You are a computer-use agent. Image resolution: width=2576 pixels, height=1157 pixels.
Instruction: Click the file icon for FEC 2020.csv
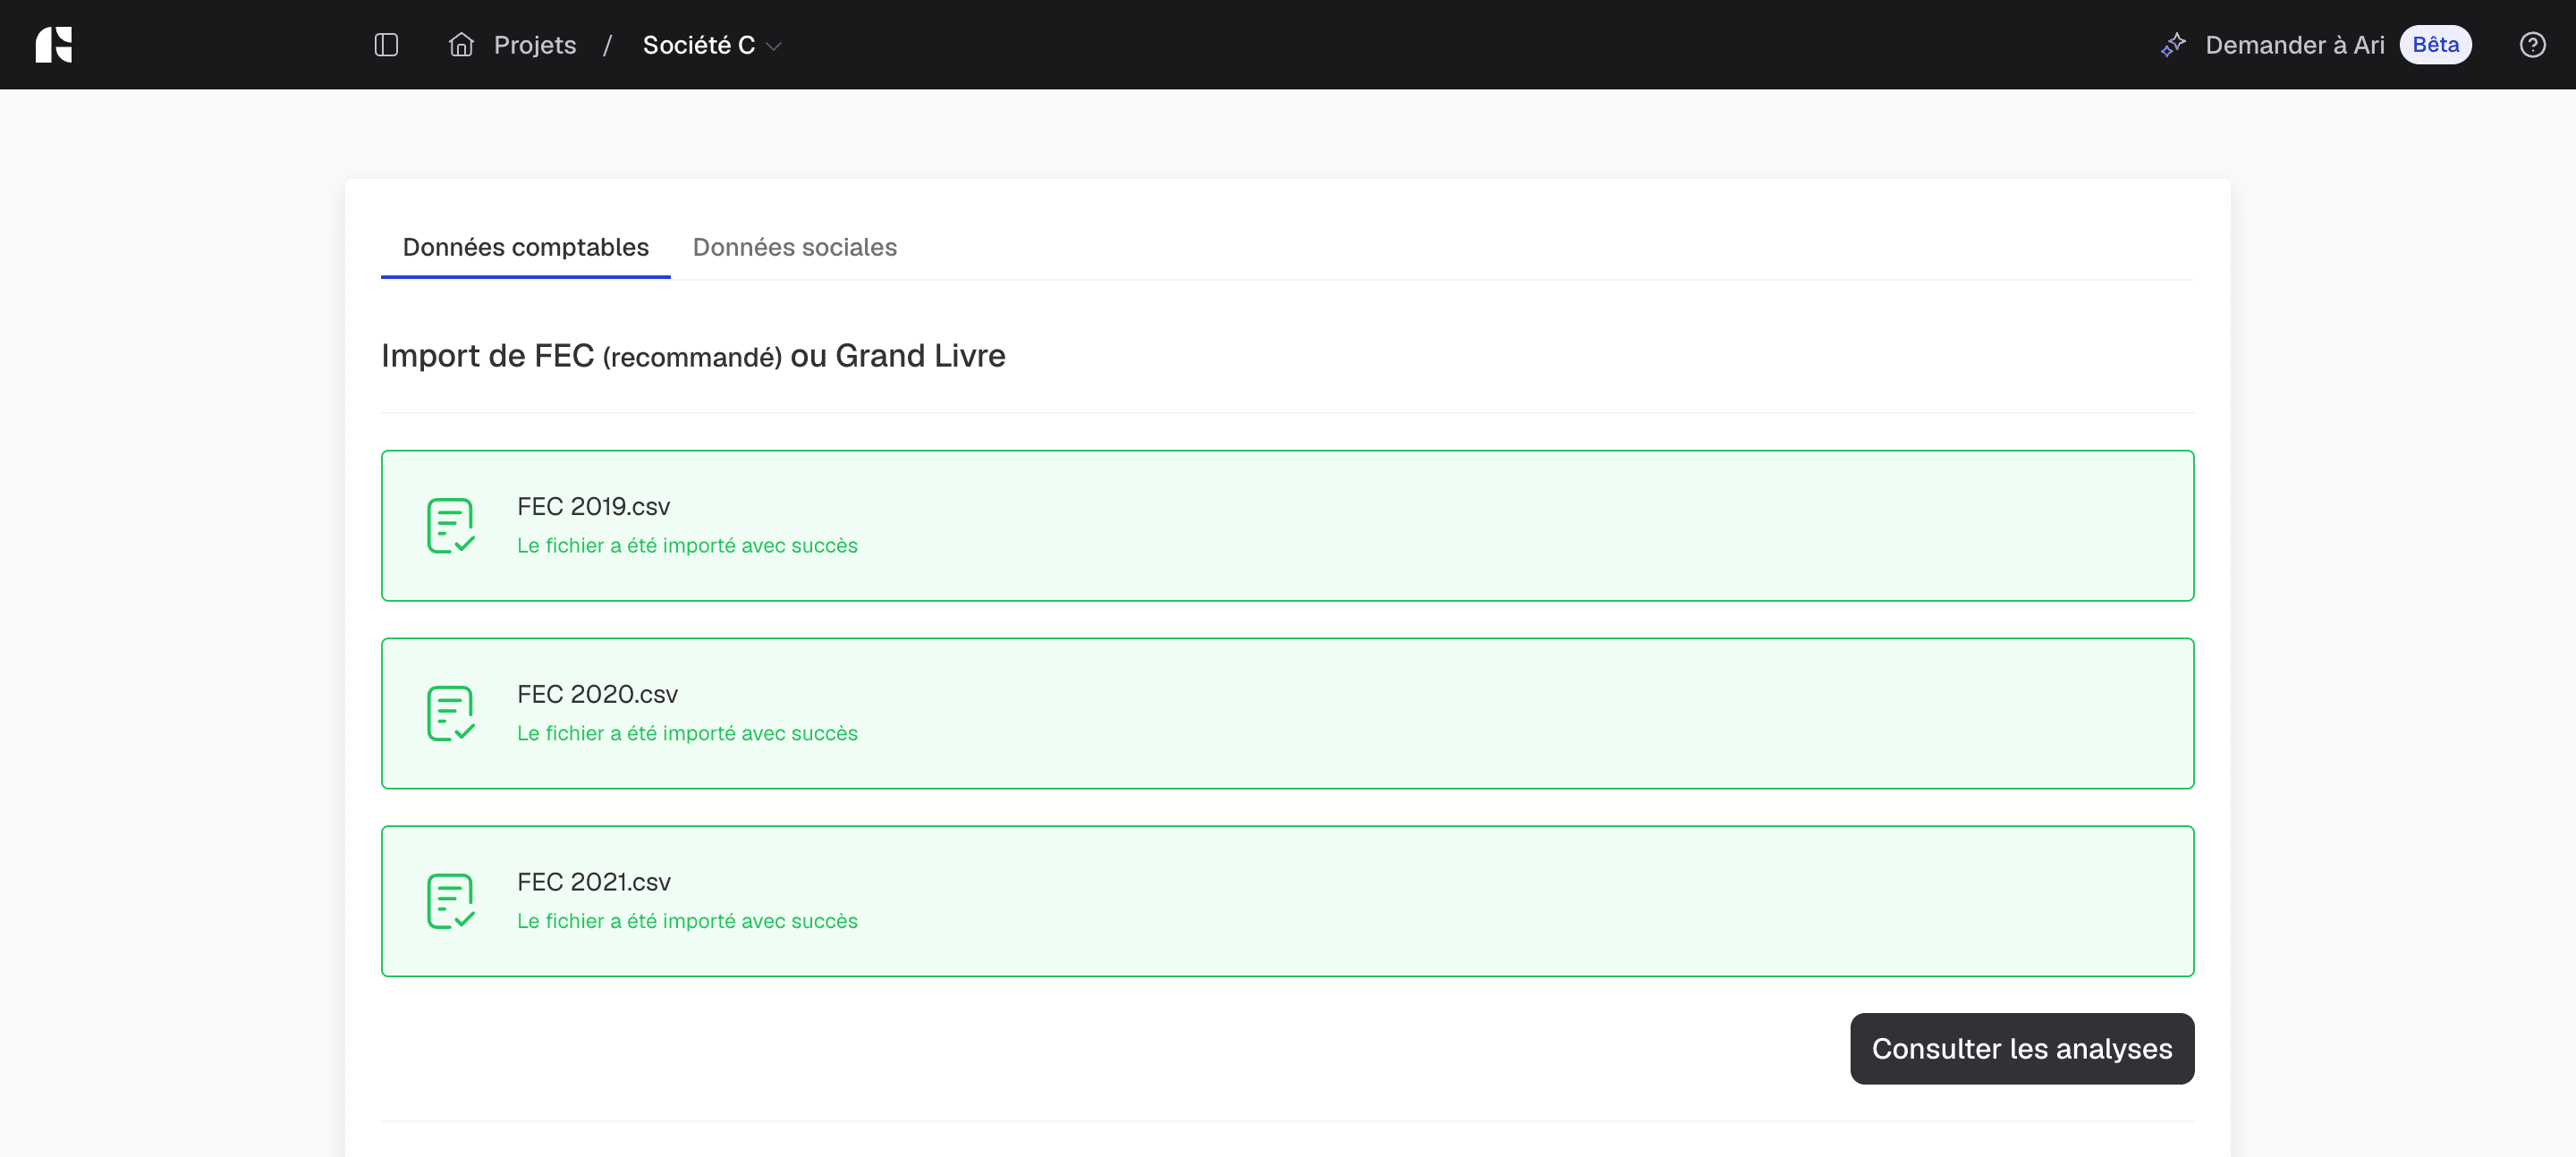(x=451, y=714)
